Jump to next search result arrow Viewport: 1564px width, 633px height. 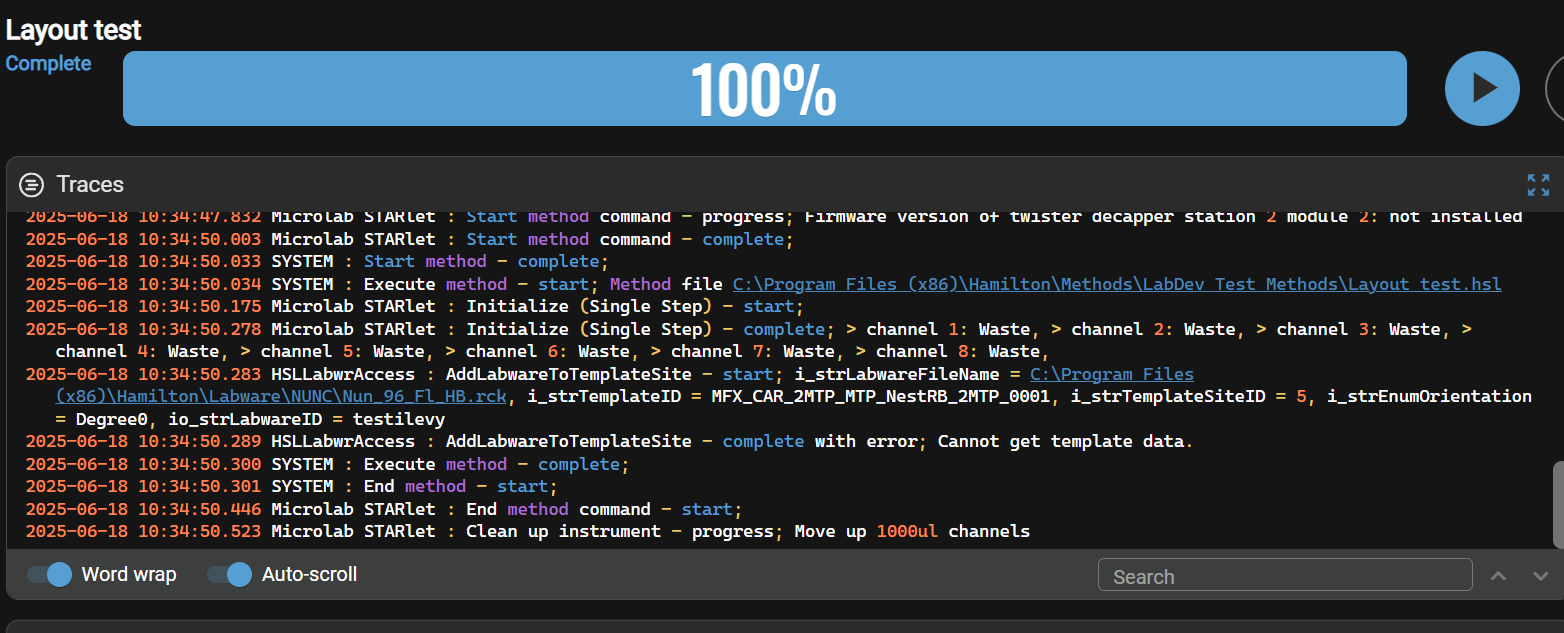1540,576
